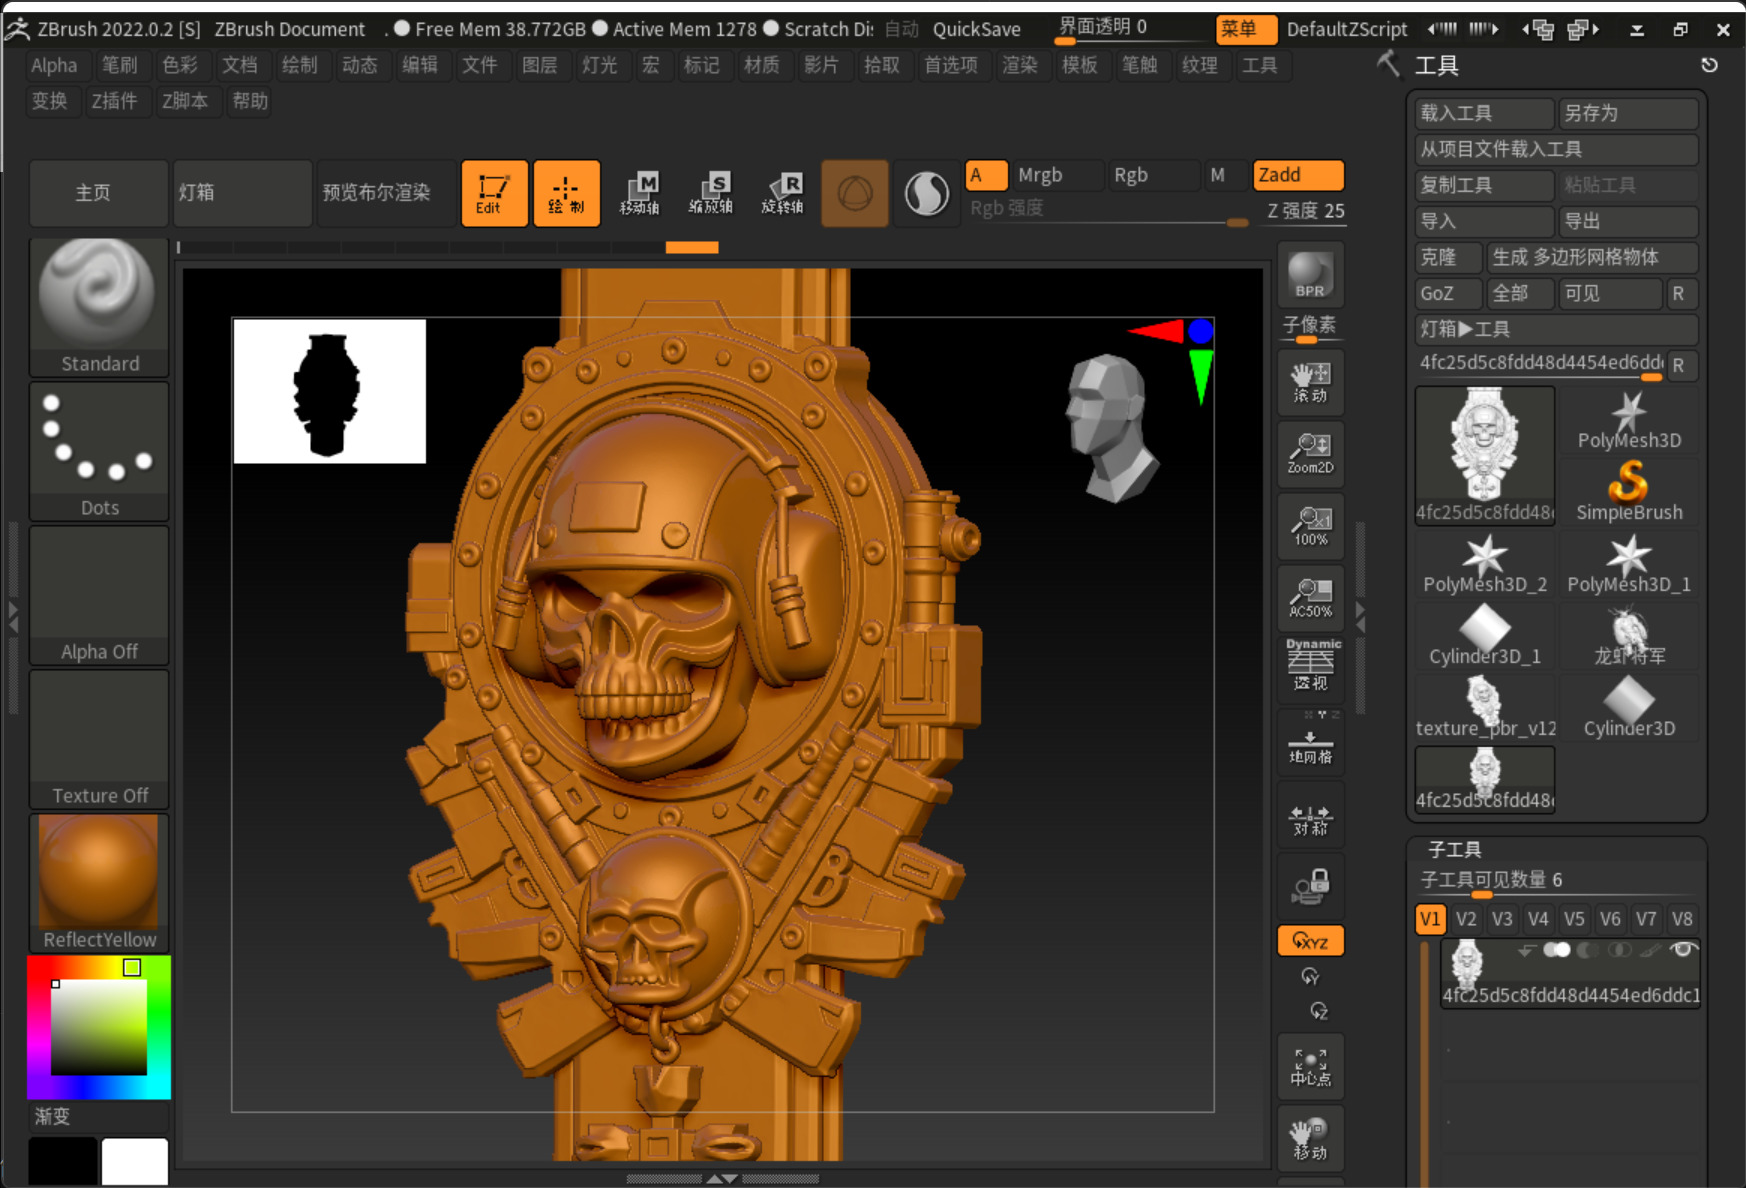Open the 渲染 (Render) menu
1746x1188 pixels.
[1020, 65]
